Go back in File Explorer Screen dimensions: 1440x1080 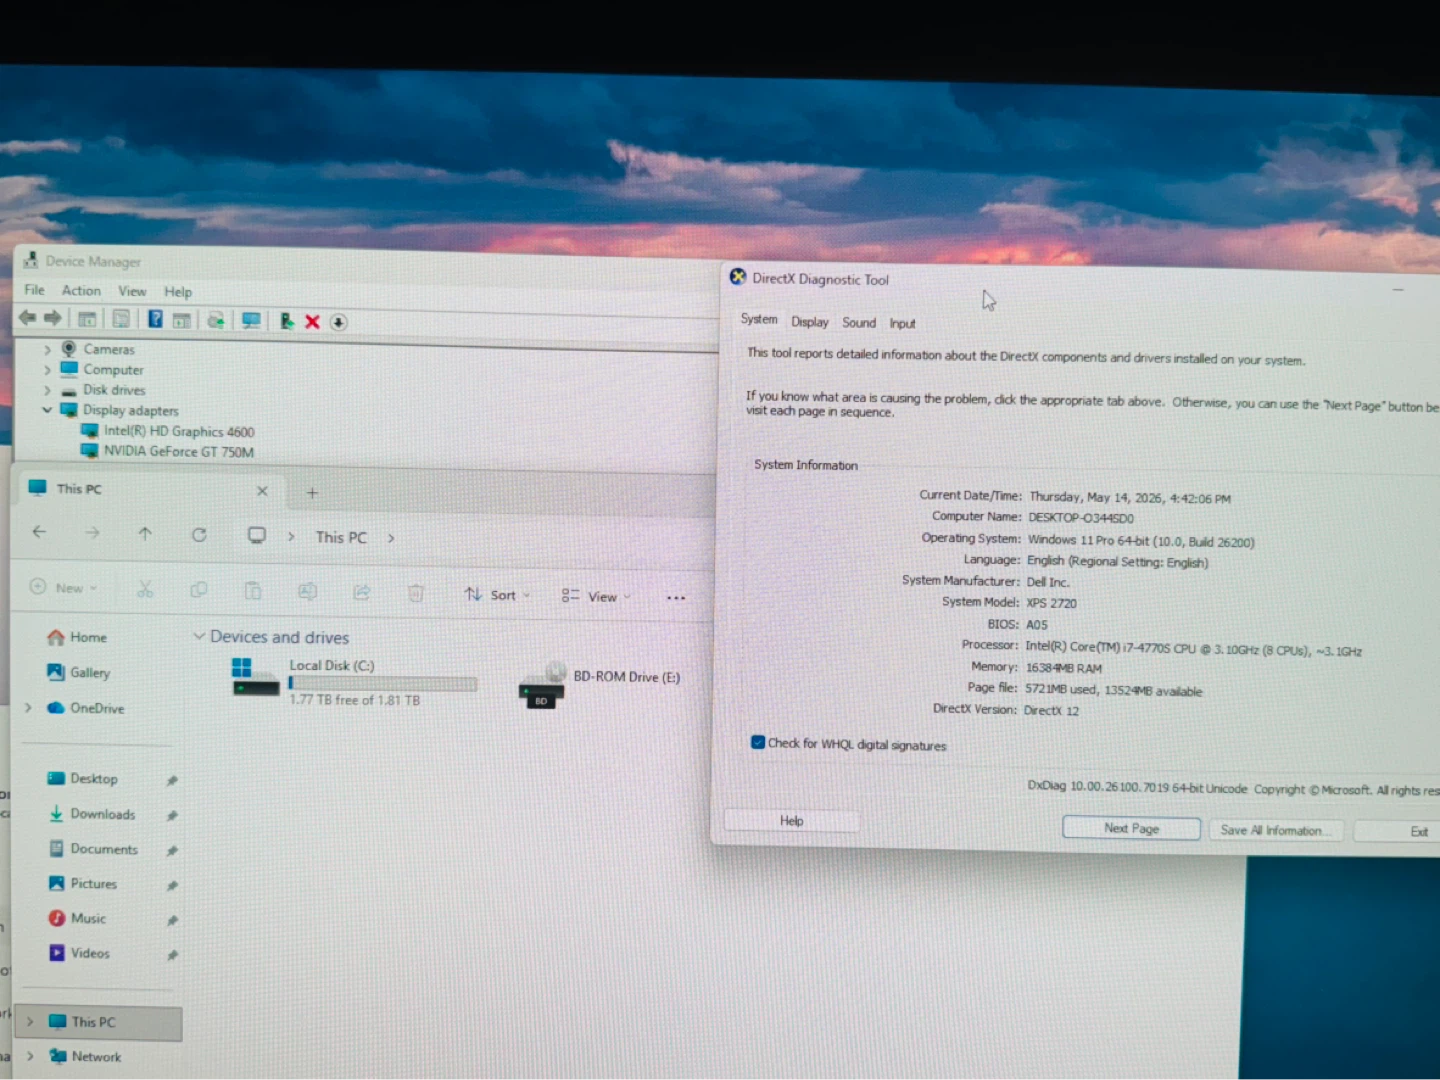point(39,532)
